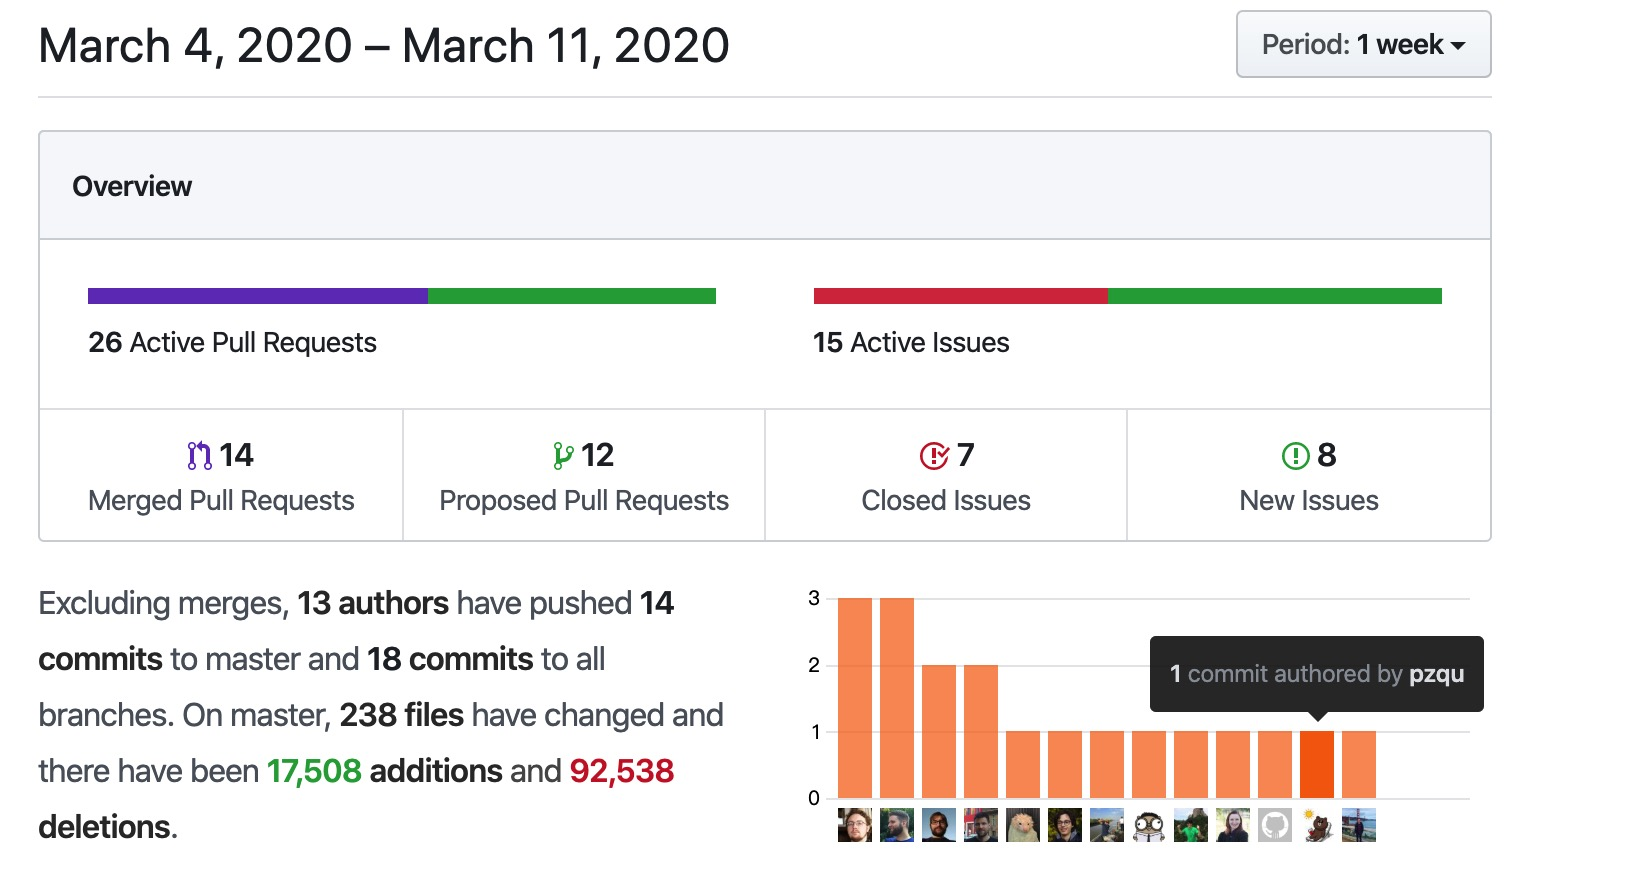Click the red '92,538' deletions number
The image size is (1628, 896).
click(622, 771)
